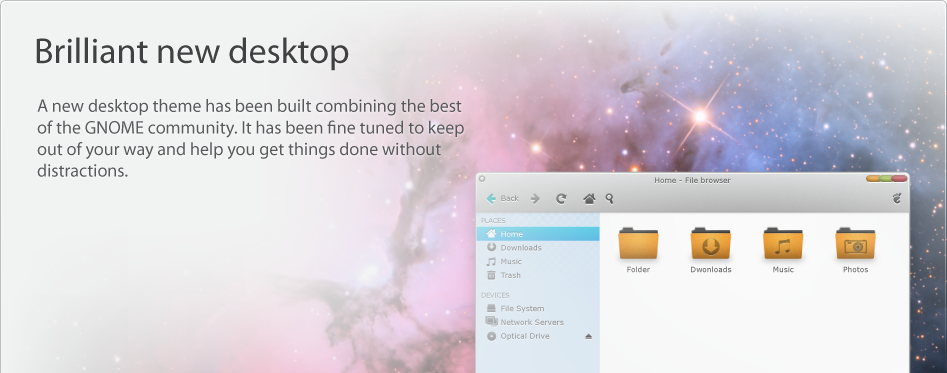Select the Dwonloads folder icon

click(710, 244)
